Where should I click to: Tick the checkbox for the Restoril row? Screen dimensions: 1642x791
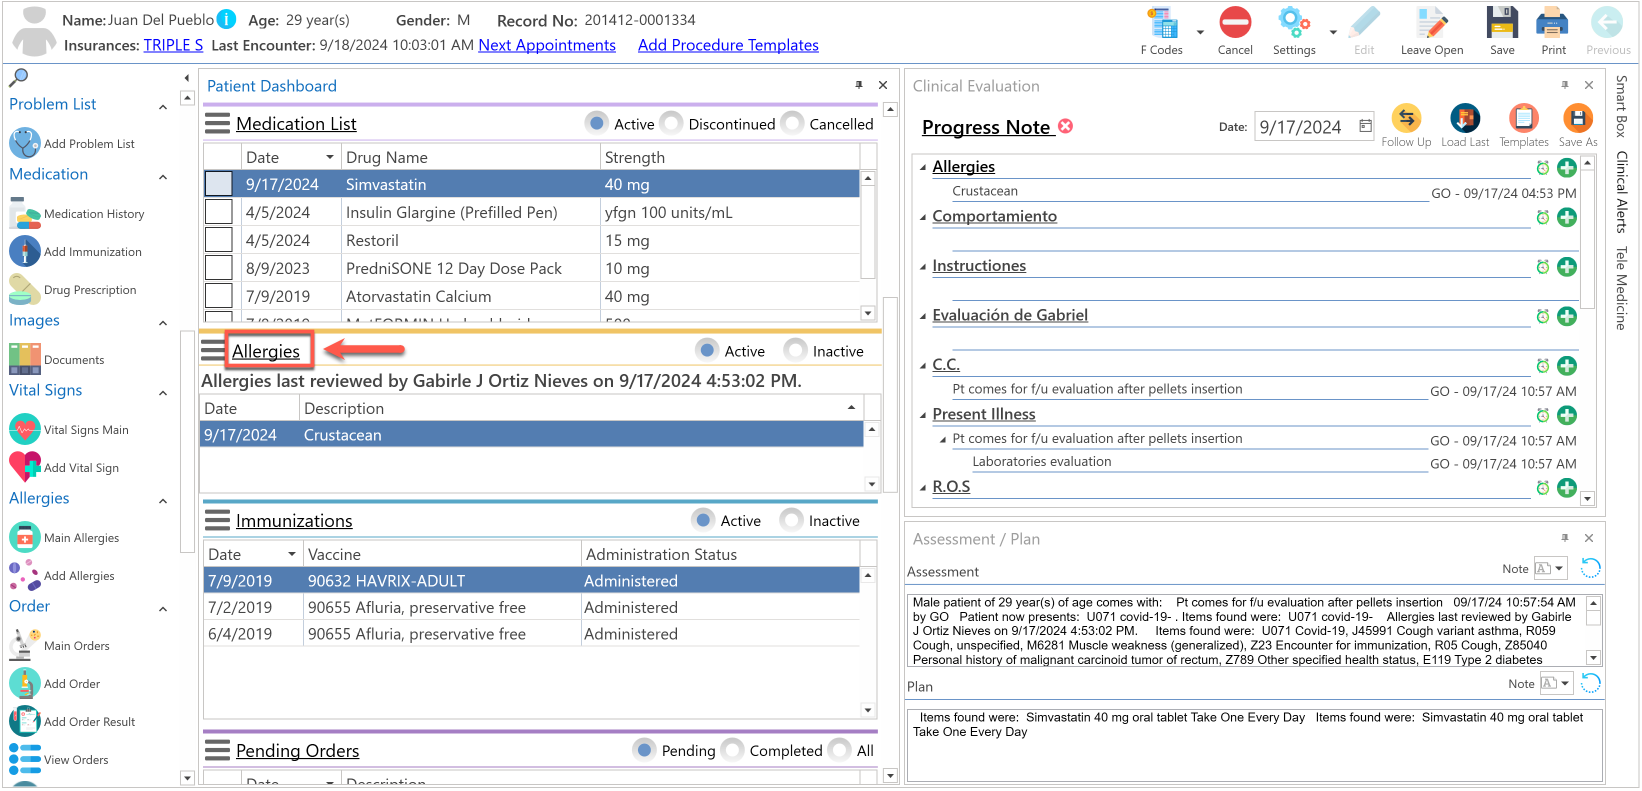tap(219, 240)
